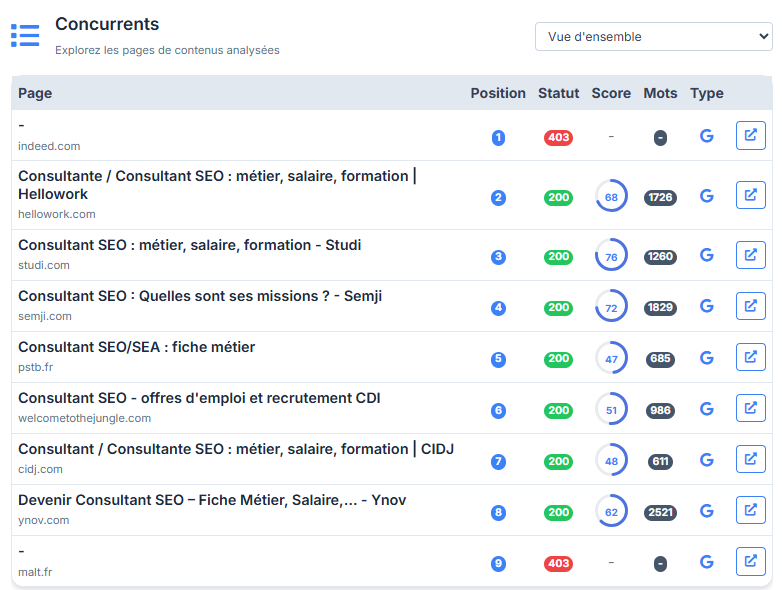Image resolution: width=782 pixels, height=590 pixels.
Task: Click the score gauge 68 for Hellowork
Action: pyautogui.click(x=611, y=196)
